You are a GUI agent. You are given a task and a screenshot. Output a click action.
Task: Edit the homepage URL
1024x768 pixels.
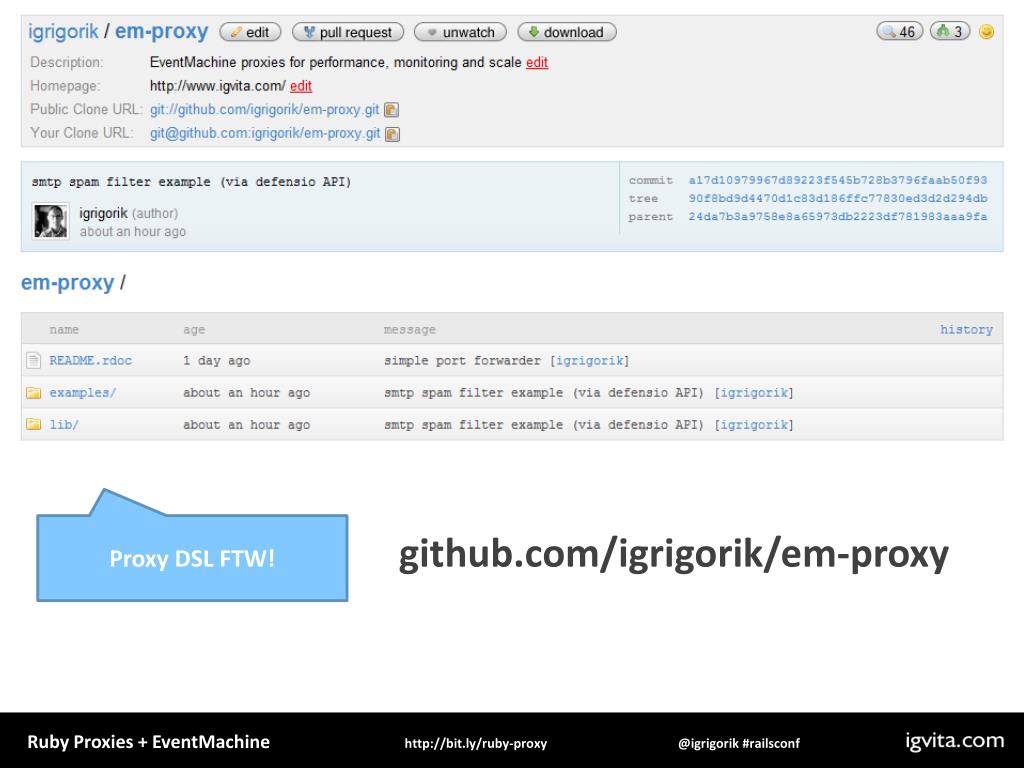300,86
